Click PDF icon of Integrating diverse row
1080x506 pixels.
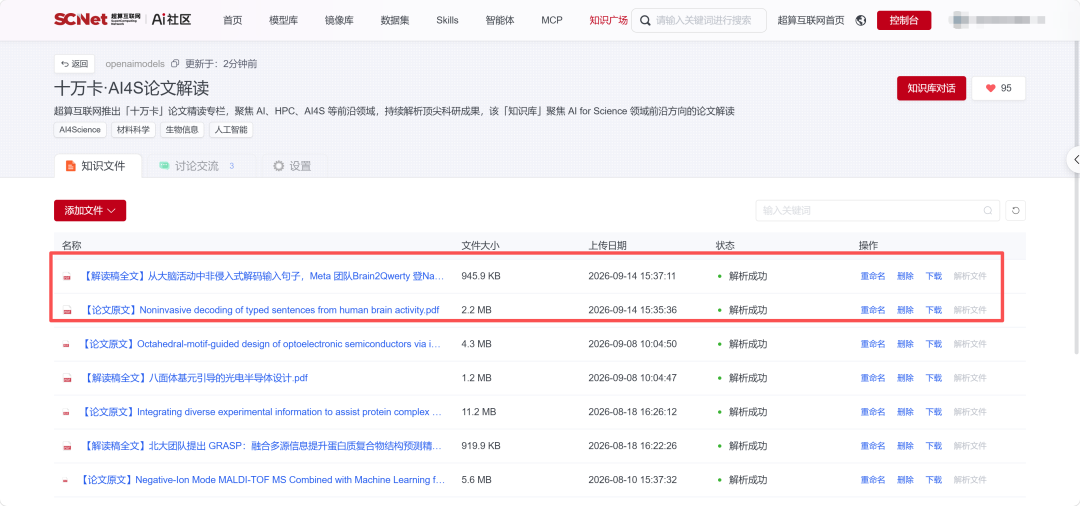[x=66, y=412]
